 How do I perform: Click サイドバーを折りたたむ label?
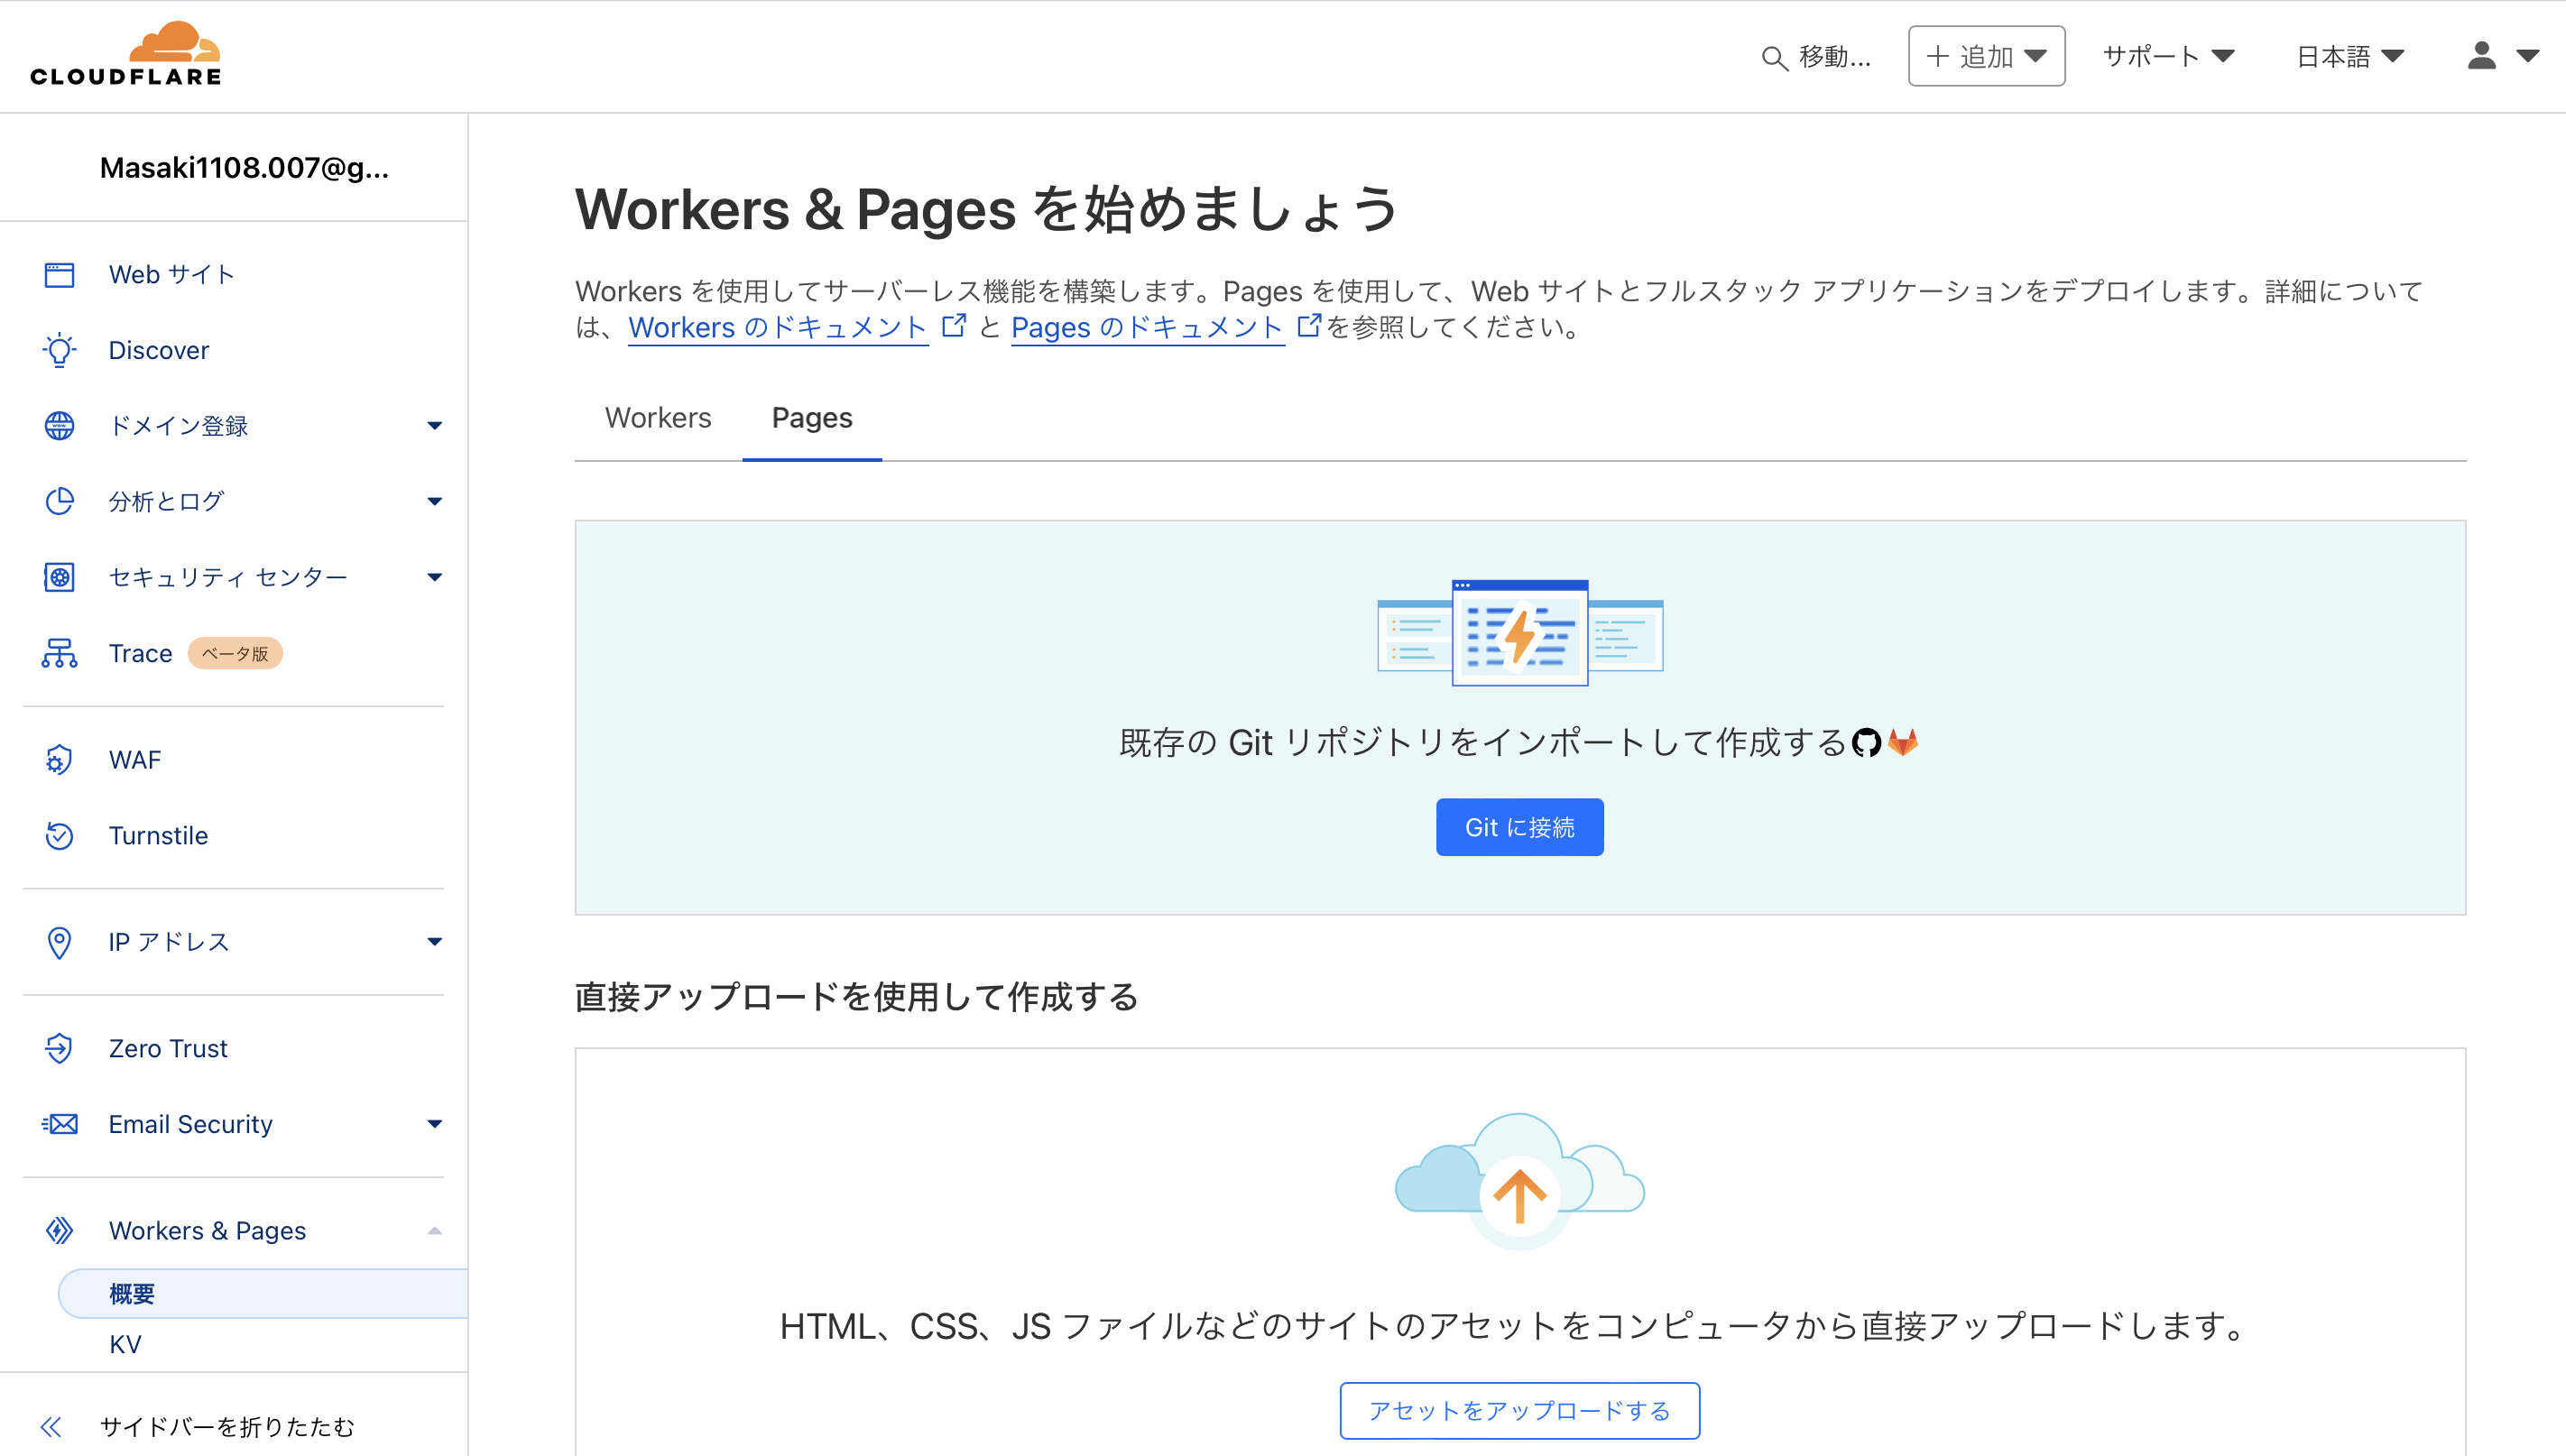227,1427
